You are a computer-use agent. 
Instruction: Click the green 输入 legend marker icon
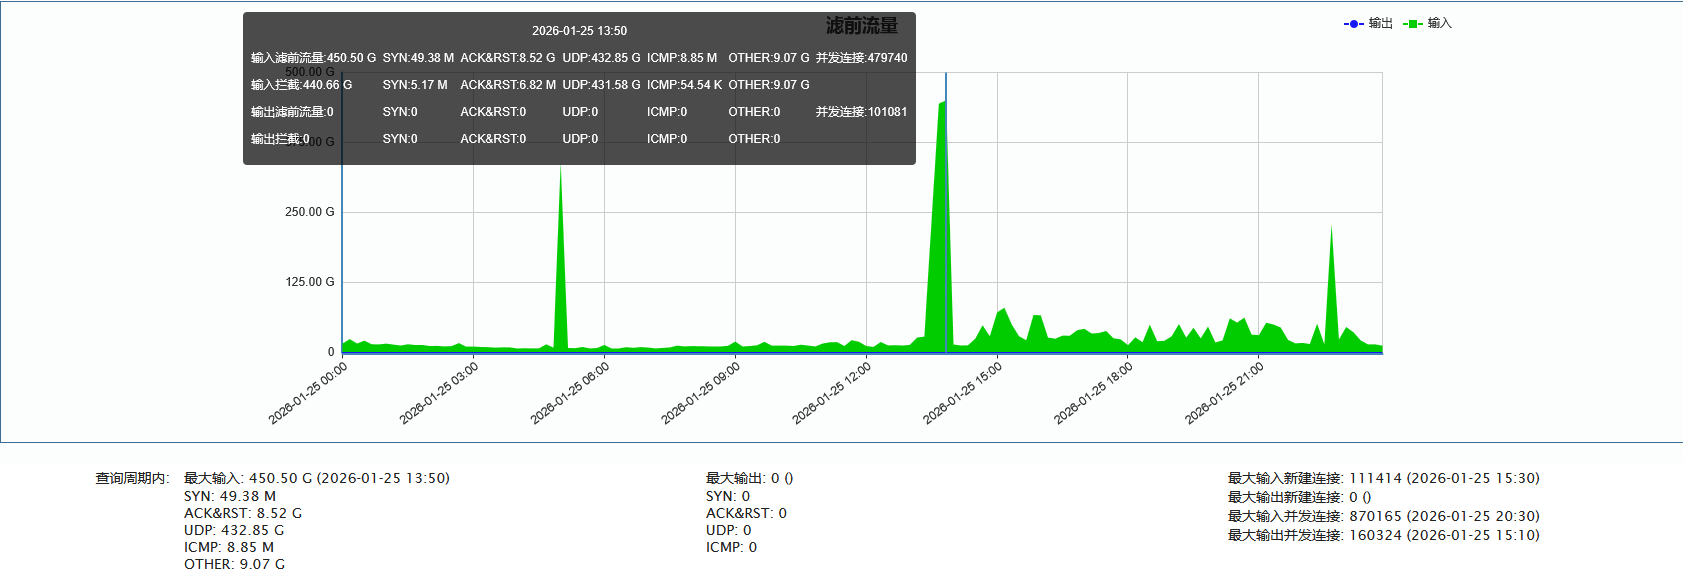(x=1413, y=24)
